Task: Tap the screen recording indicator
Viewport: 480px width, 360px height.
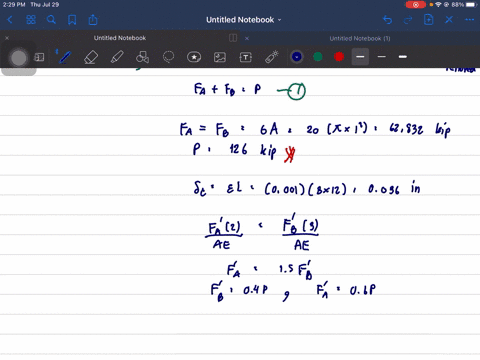Action: click(x=415, y=5)
